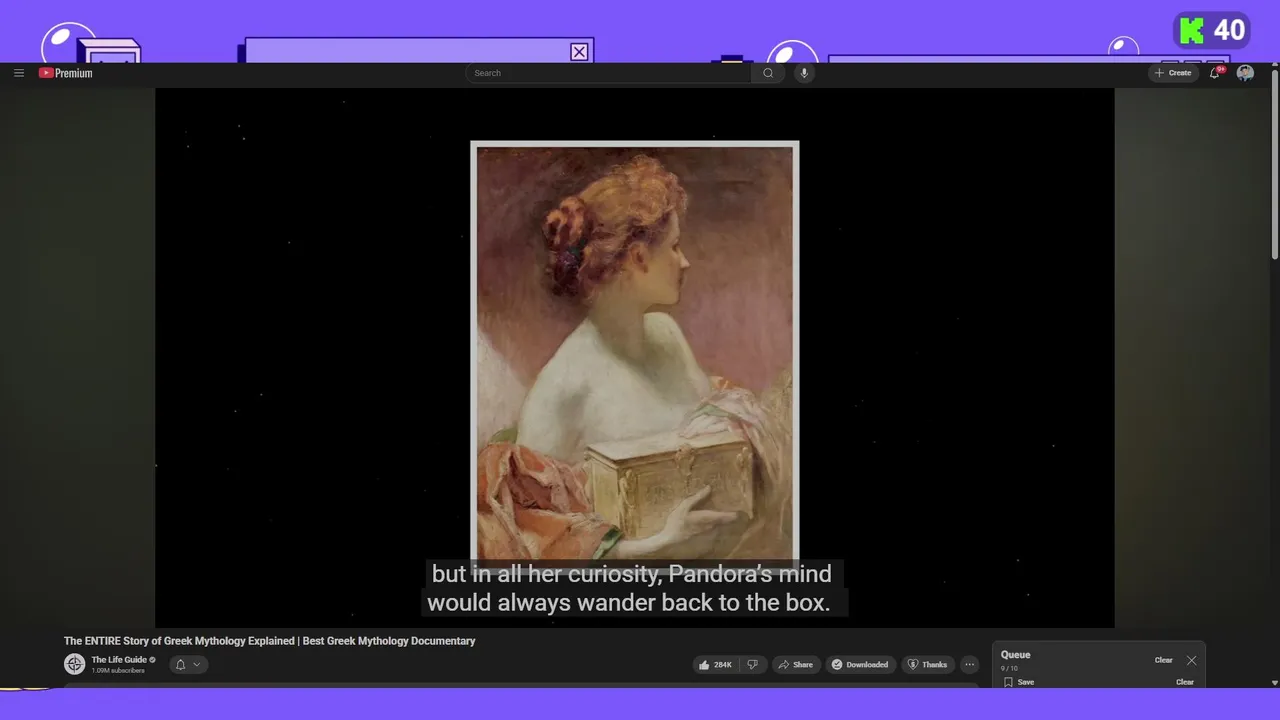Open The Life Guide channel avatar
The width and height of the screenshot is (1280, 720).
75,664
